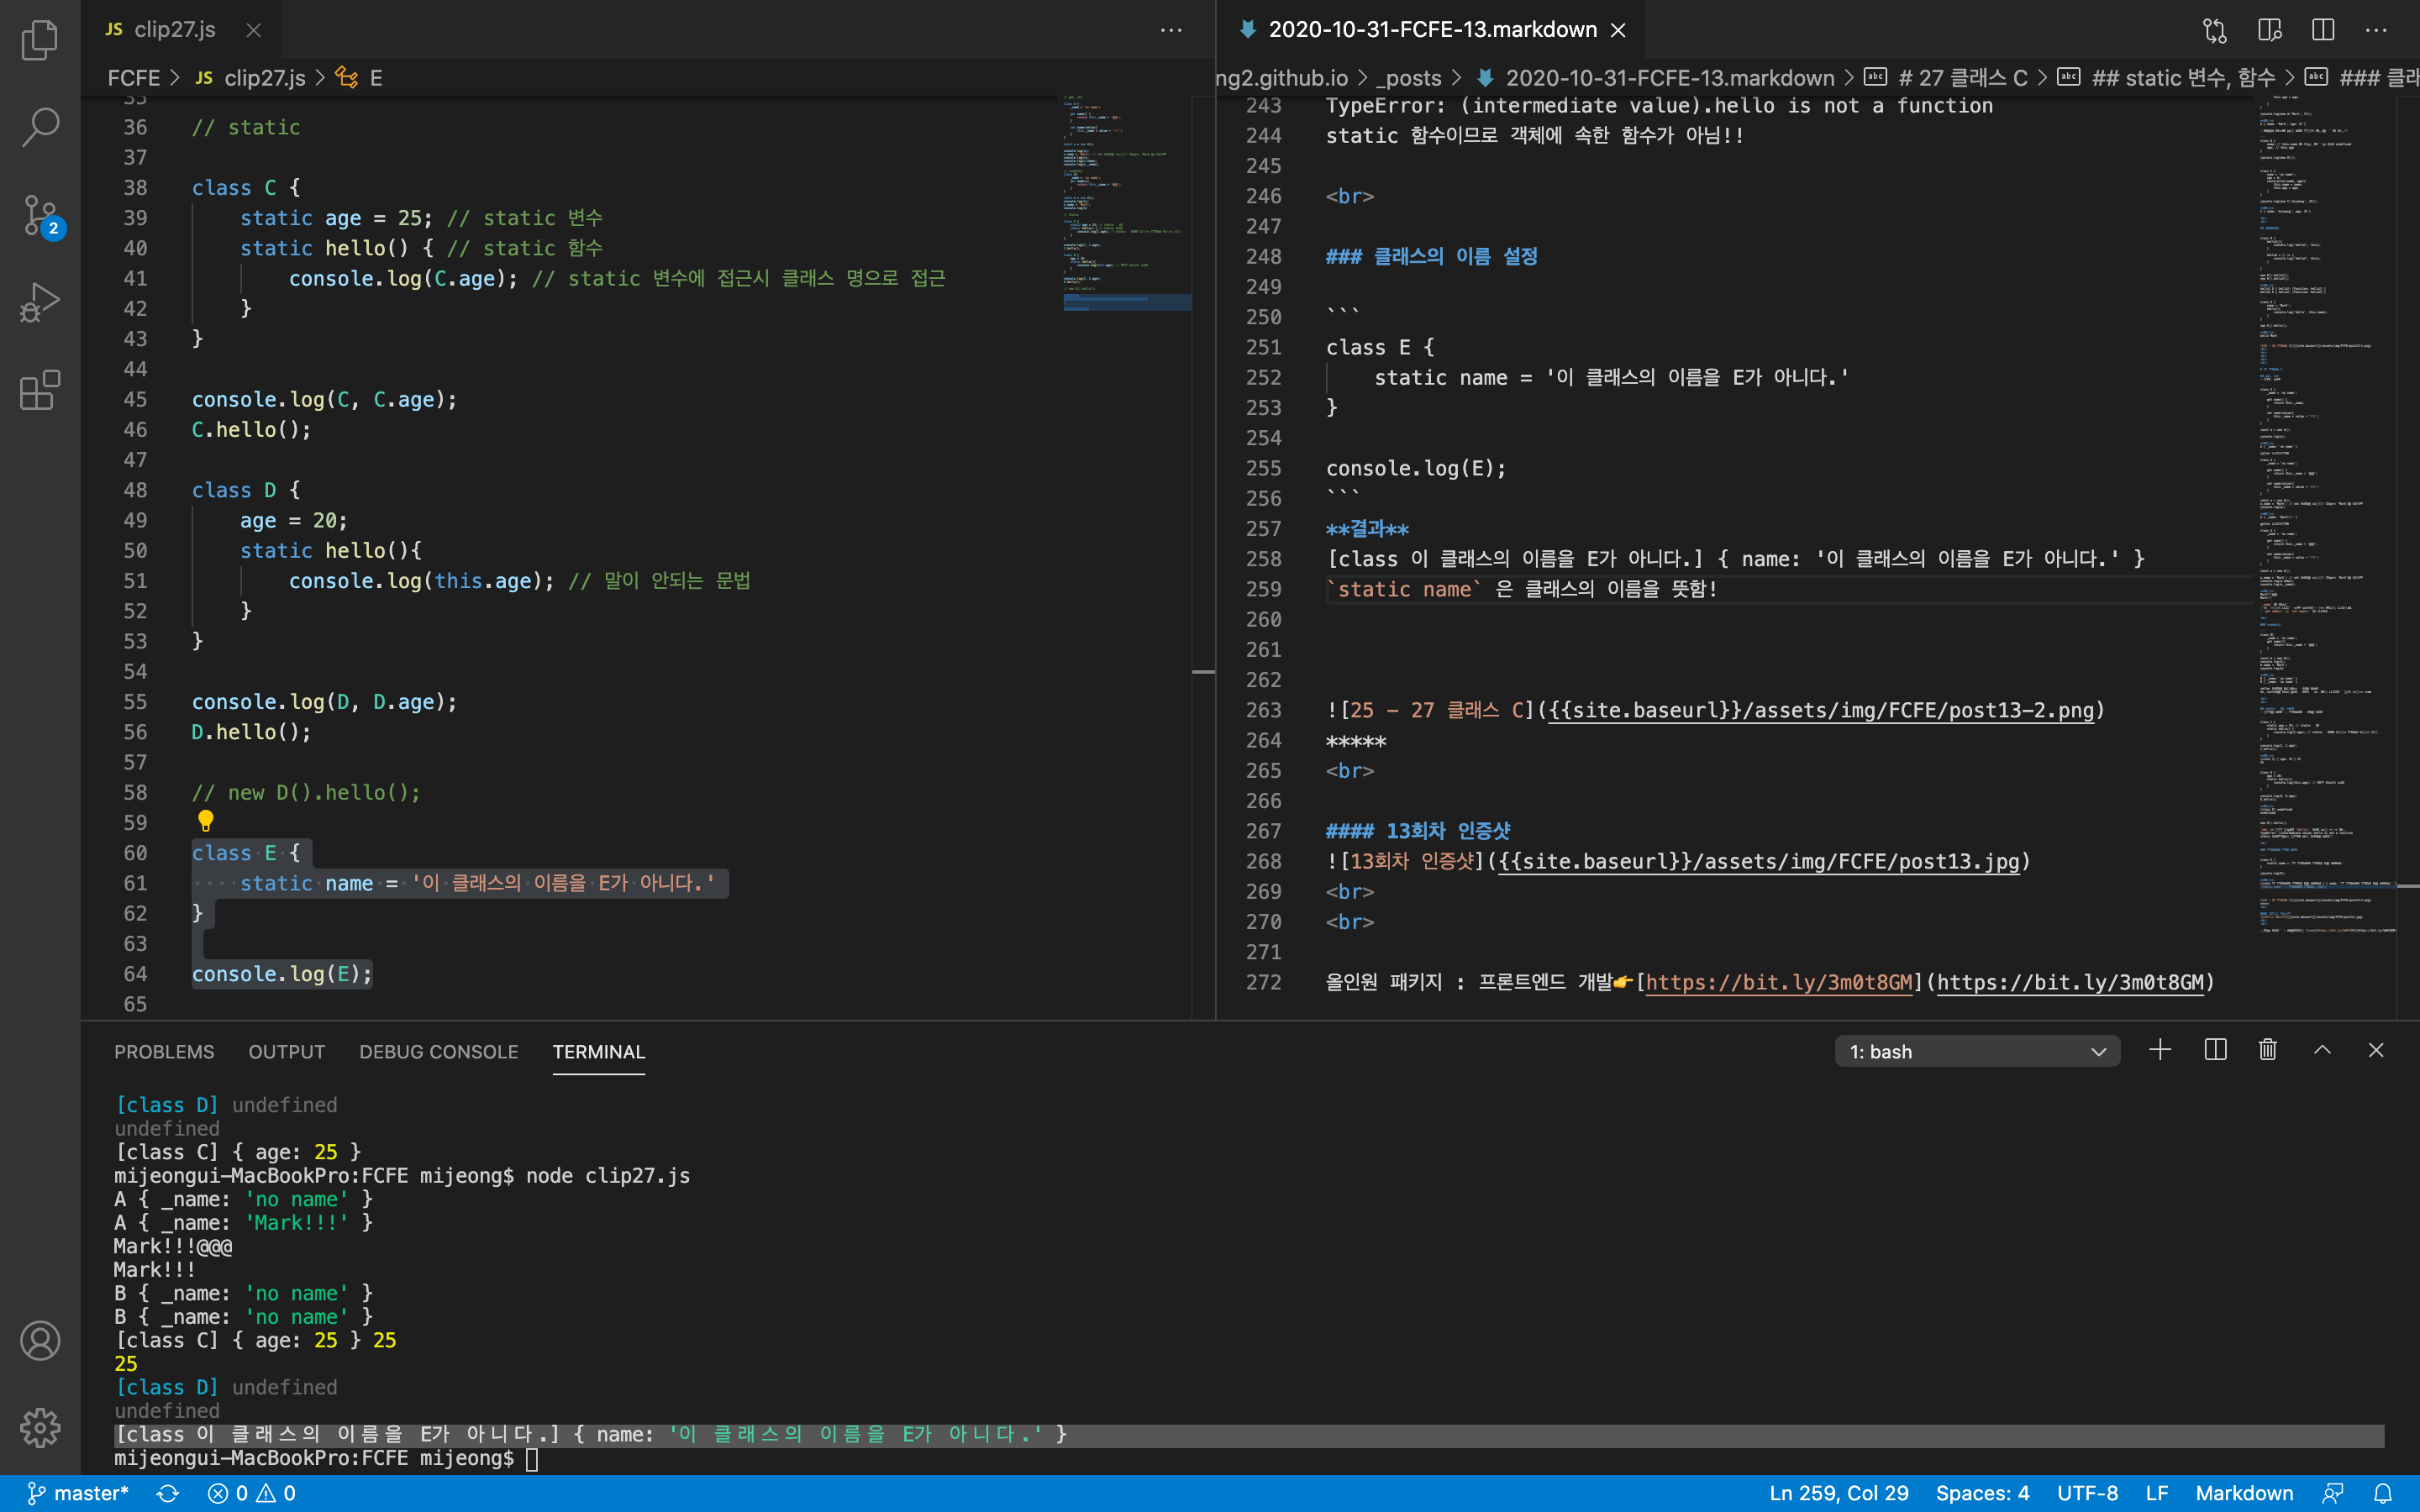The image size is (2420, 1512).
Task: Click the feedback icon in status bar
Action: tap(2333, 1493)
